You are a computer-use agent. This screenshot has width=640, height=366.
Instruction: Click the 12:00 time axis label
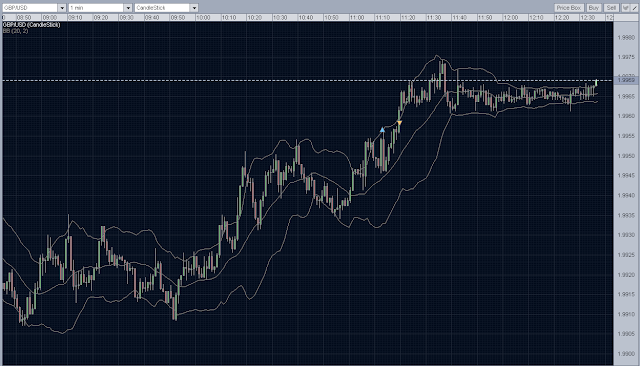511,18
